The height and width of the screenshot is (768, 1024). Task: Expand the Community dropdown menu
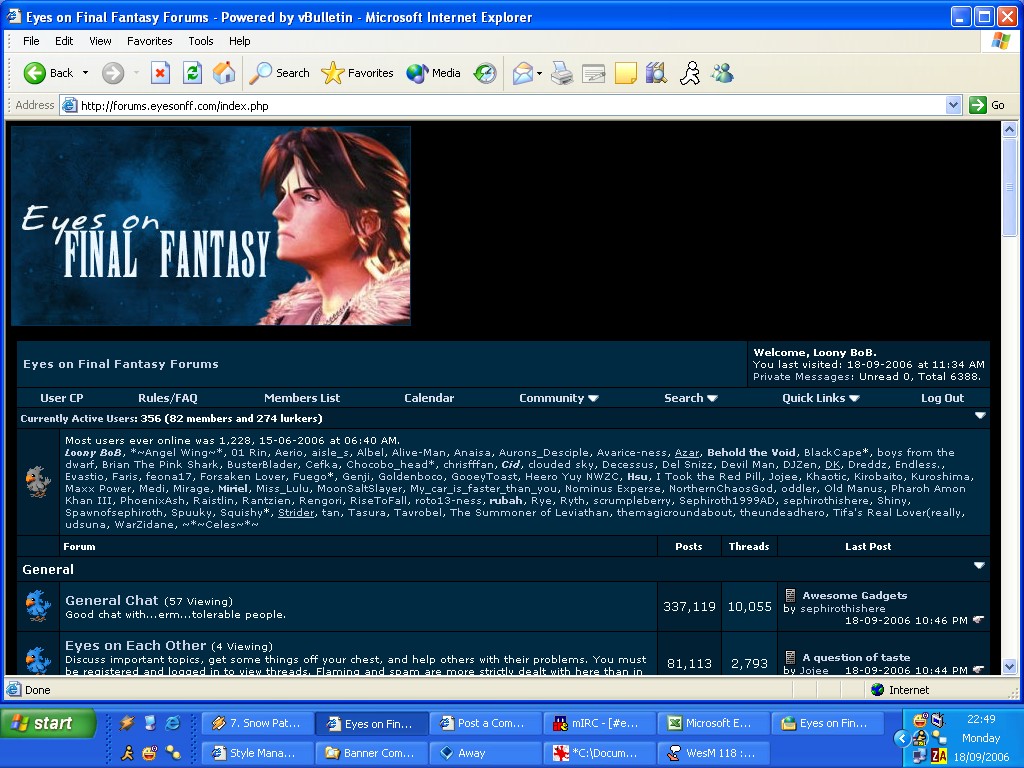point(558,398)
